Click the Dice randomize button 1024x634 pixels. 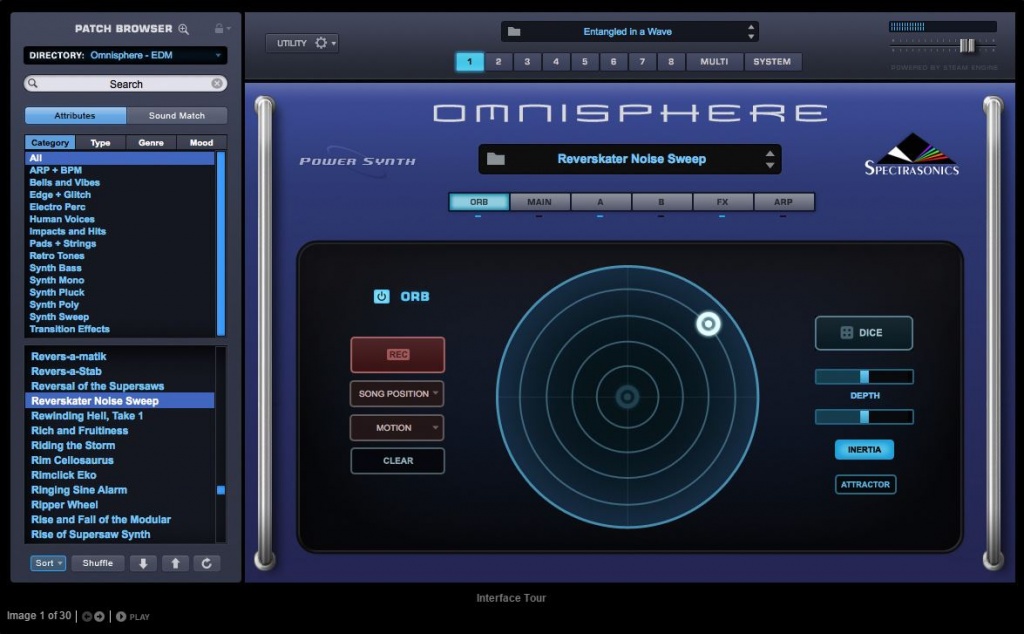click(863, 333)
